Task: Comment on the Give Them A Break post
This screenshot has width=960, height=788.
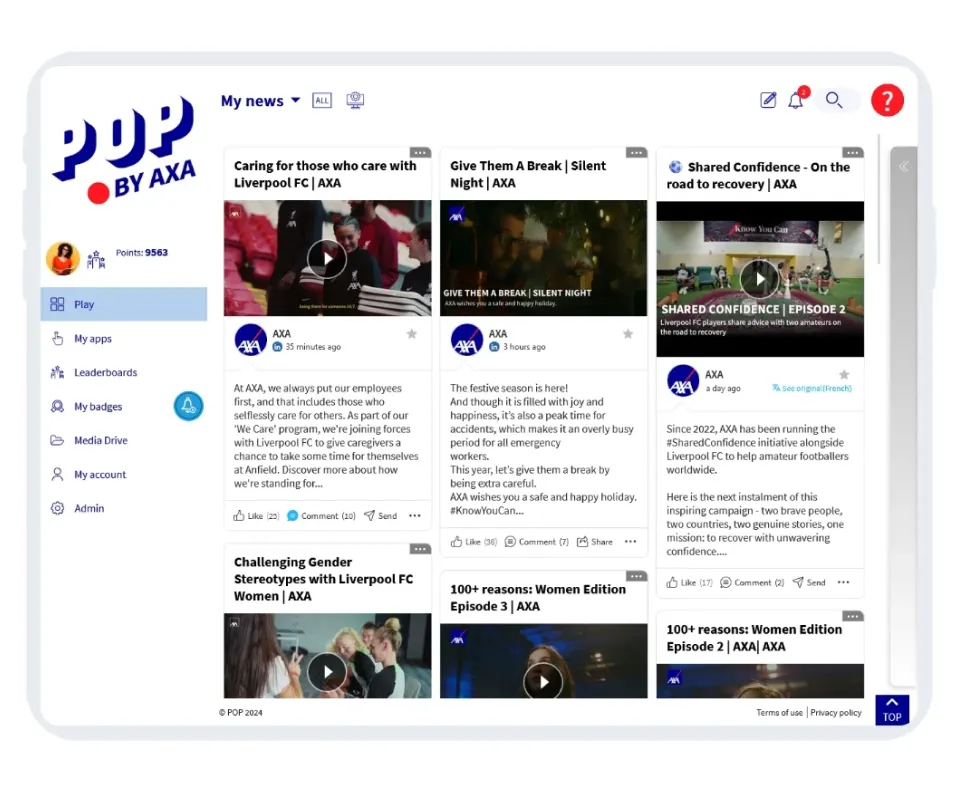Action: [536, 542]
